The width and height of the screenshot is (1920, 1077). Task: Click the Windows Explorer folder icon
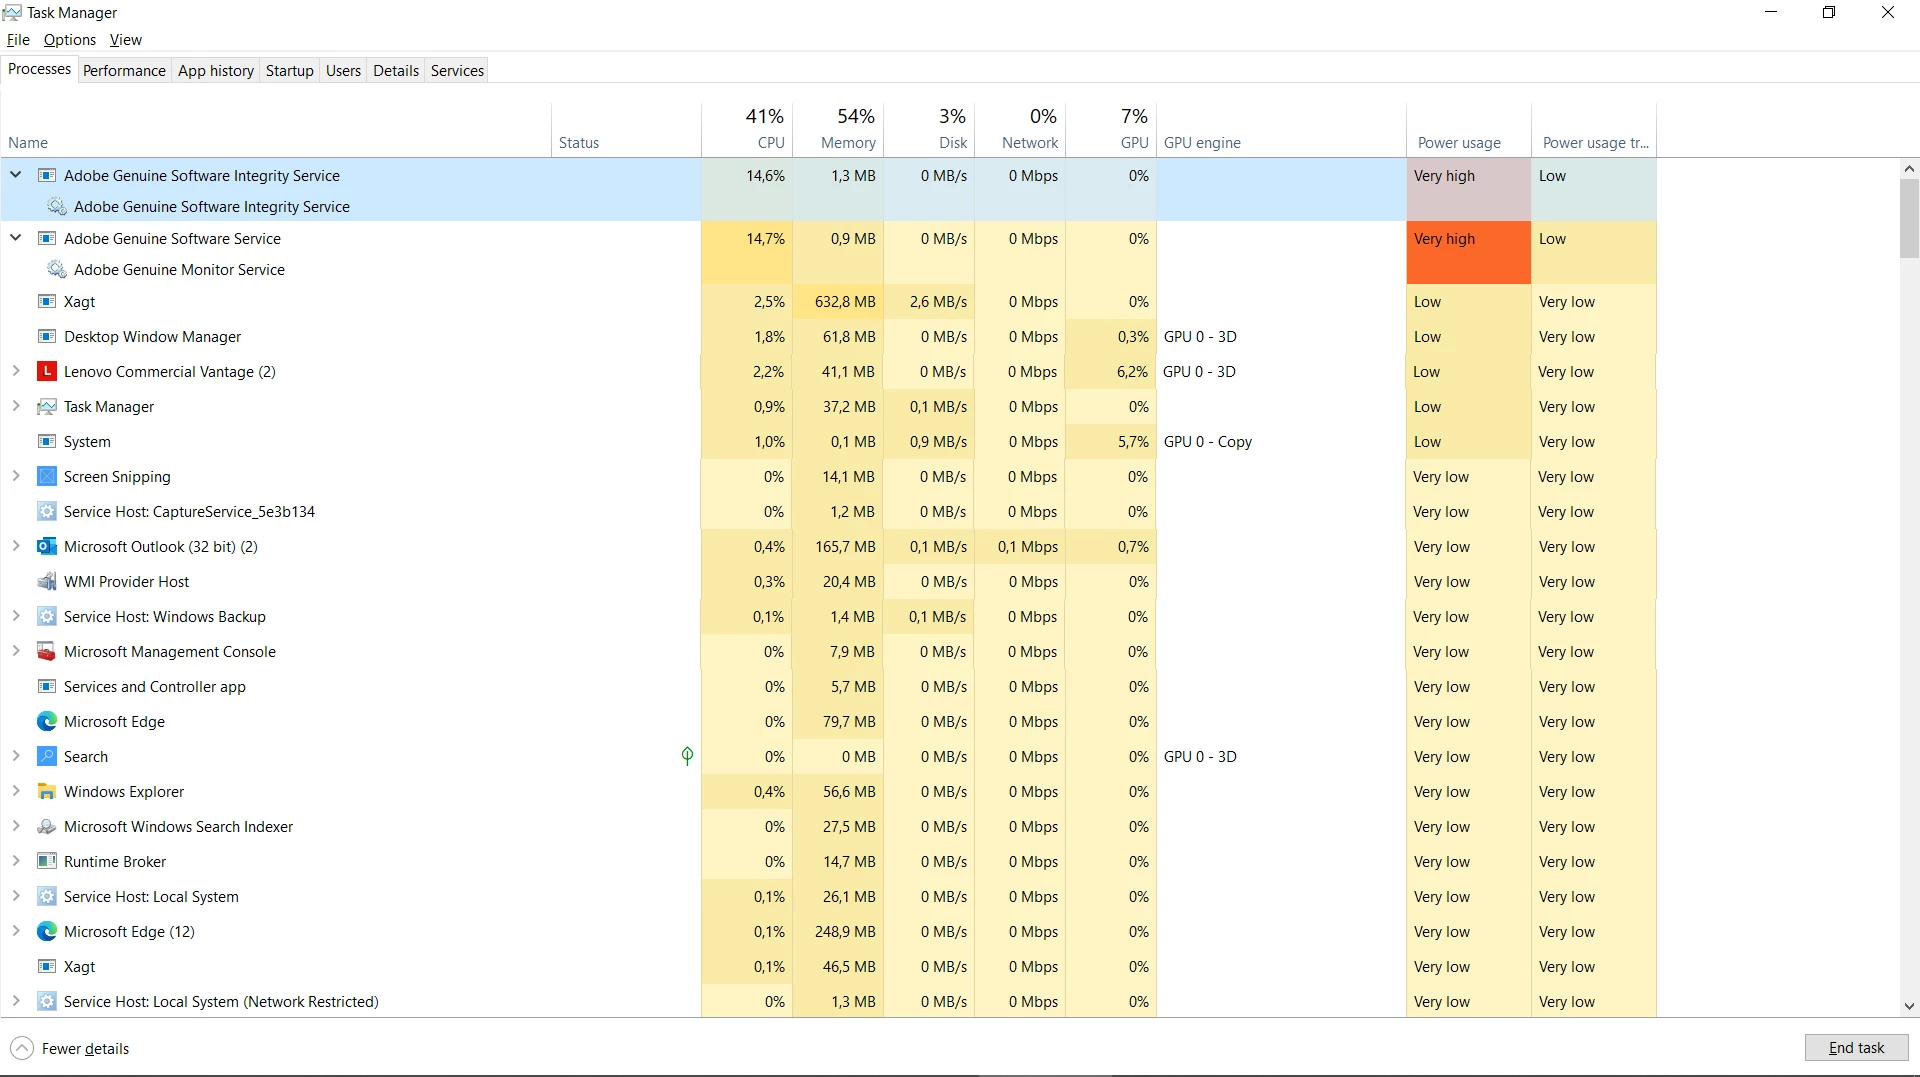[x=46, y=791]
